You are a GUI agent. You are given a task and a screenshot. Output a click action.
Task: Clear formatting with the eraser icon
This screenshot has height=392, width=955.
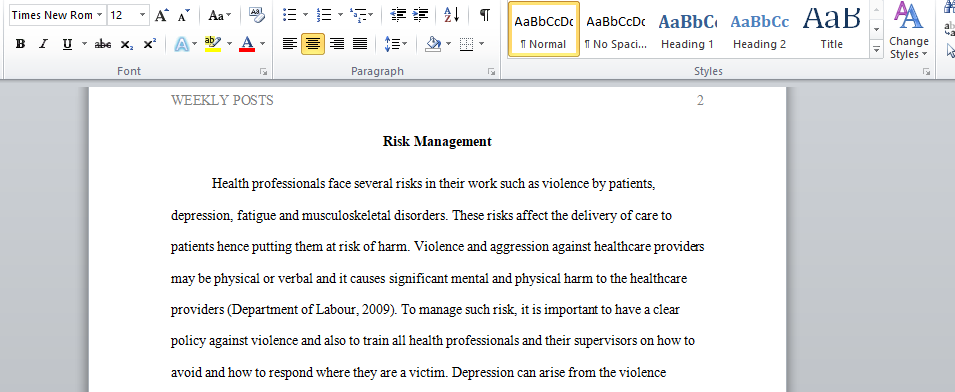257,15
